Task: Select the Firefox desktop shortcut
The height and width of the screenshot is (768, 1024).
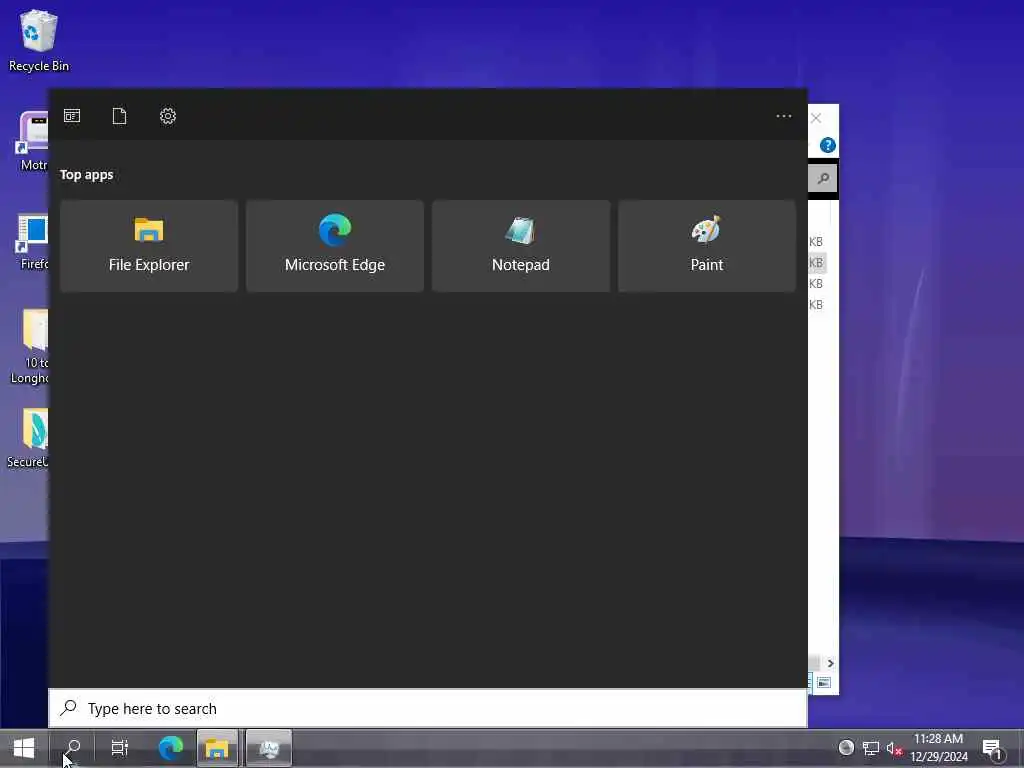Action: 33,242
